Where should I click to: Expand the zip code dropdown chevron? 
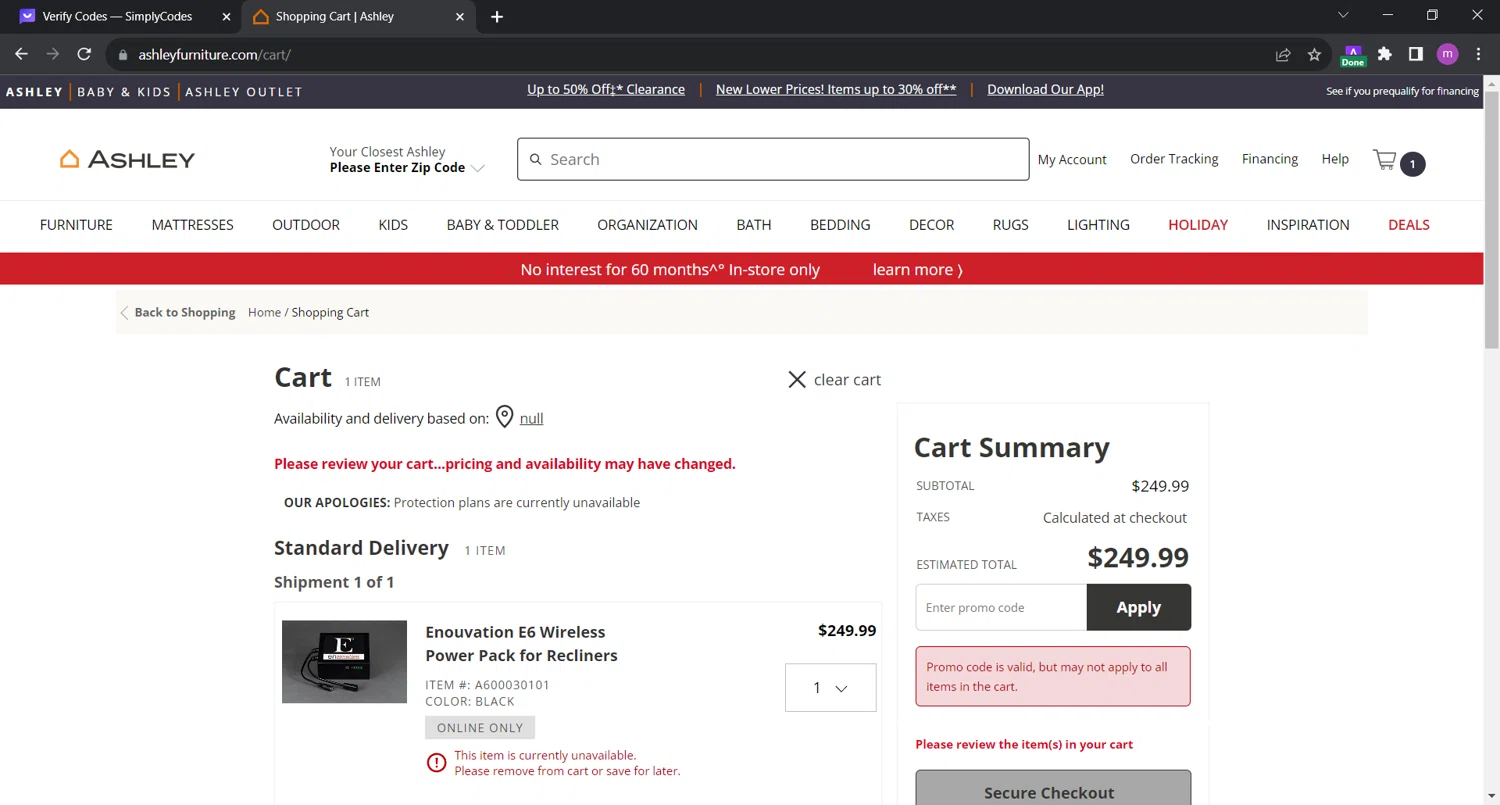[478, 168]
